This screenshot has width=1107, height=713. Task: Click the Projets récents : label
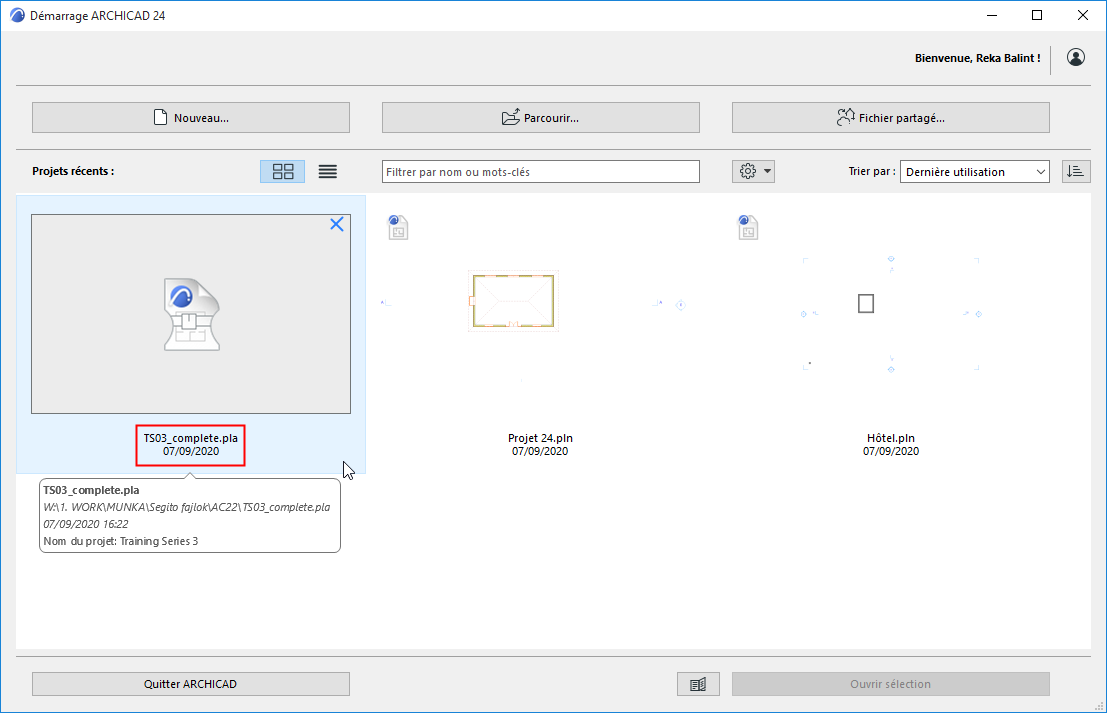(73, 171)
